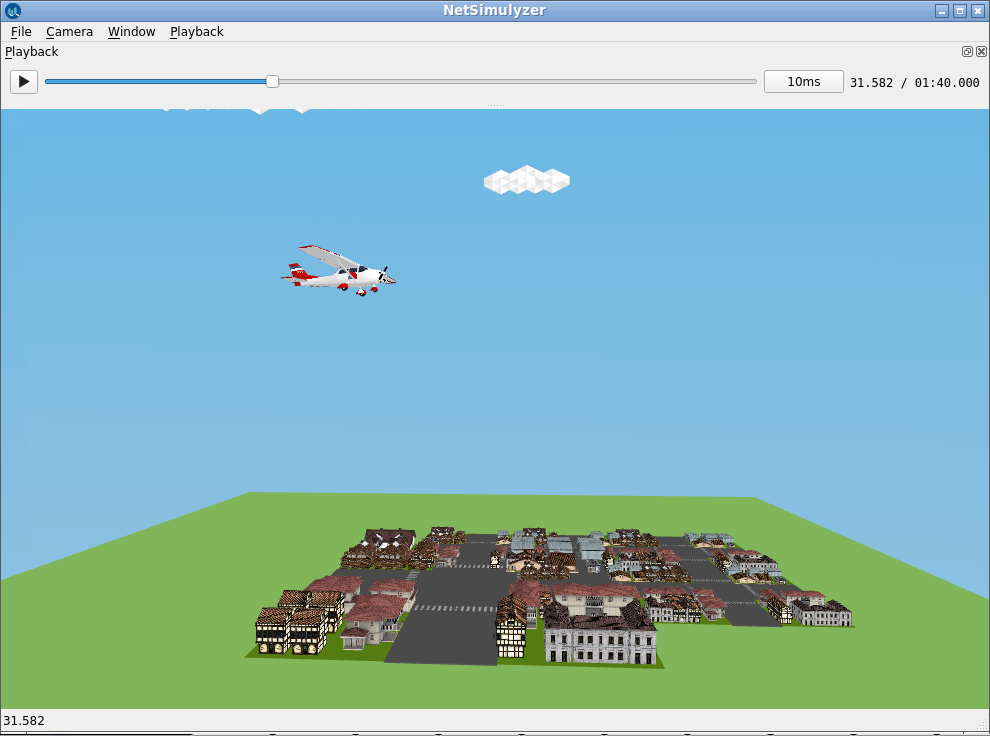Select the red and white airplane
The image size is (990, 736).
(x=338, y=271)
